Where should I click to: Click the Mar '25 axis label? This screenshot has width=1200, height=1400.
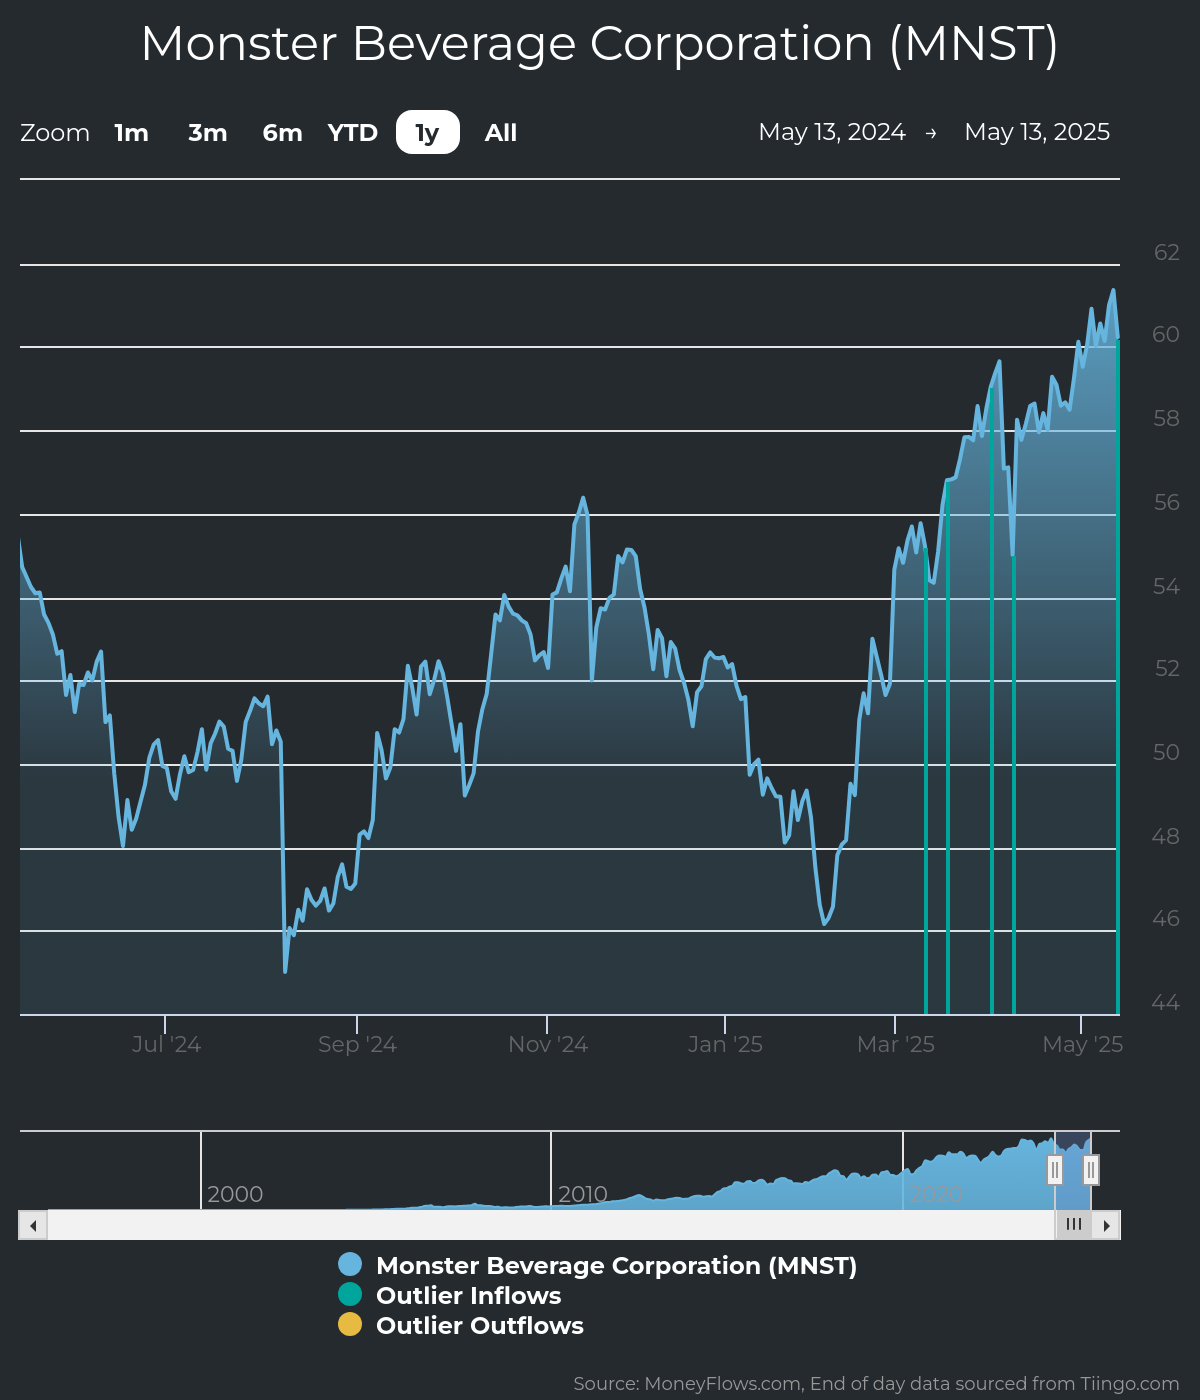coord(896,1044)
